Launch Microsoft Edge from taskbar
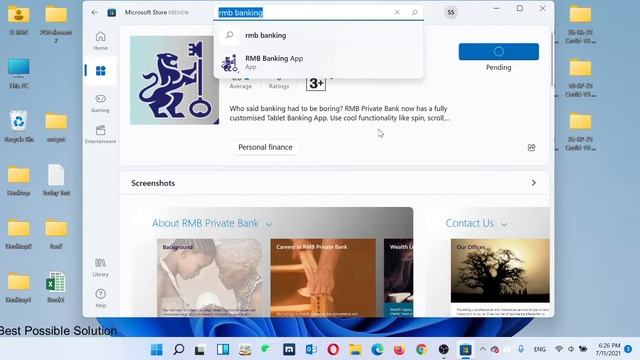 [377, 349]
